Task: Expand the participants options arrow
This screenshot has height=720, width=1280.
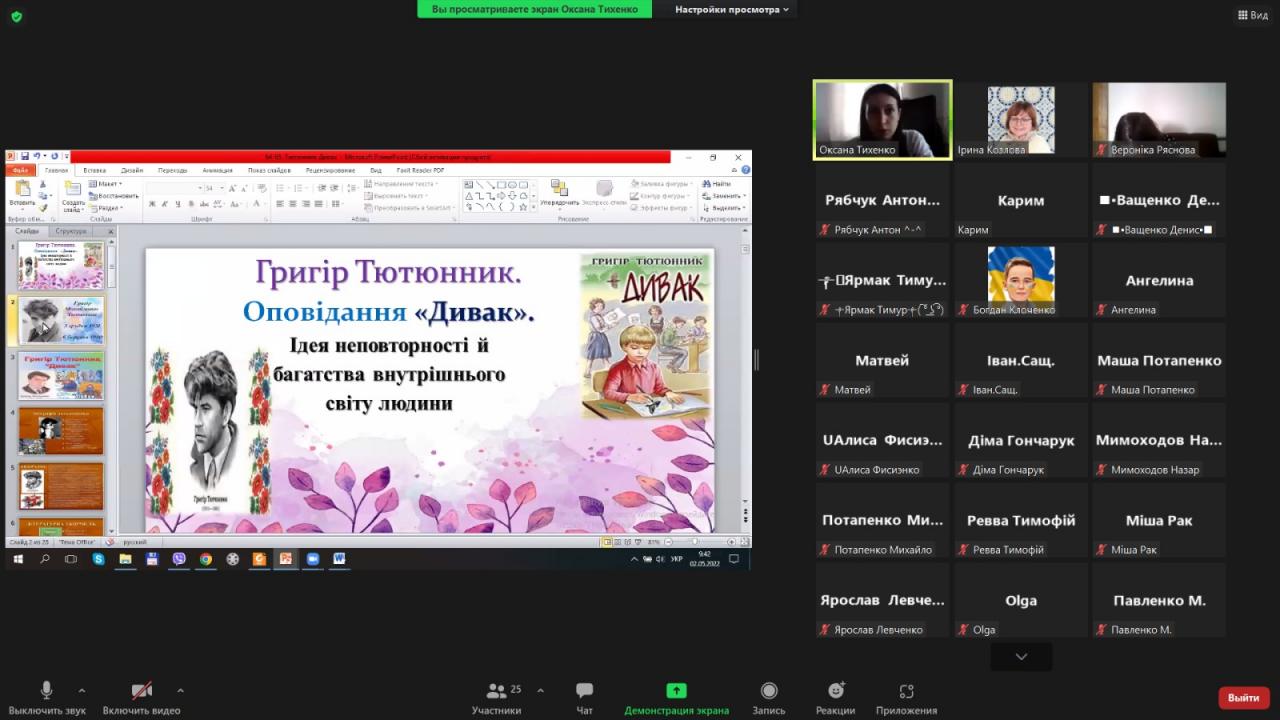Action: 540,690
